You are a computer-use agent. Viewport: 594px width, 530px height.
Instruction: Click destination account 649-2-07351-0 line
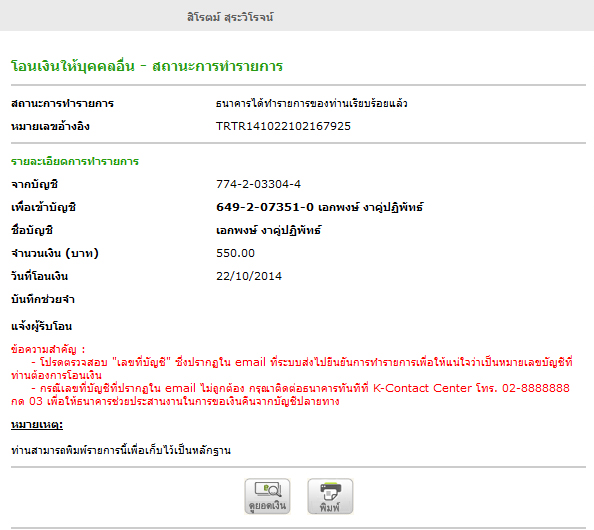pyautogui.click(x=320, y=207)
